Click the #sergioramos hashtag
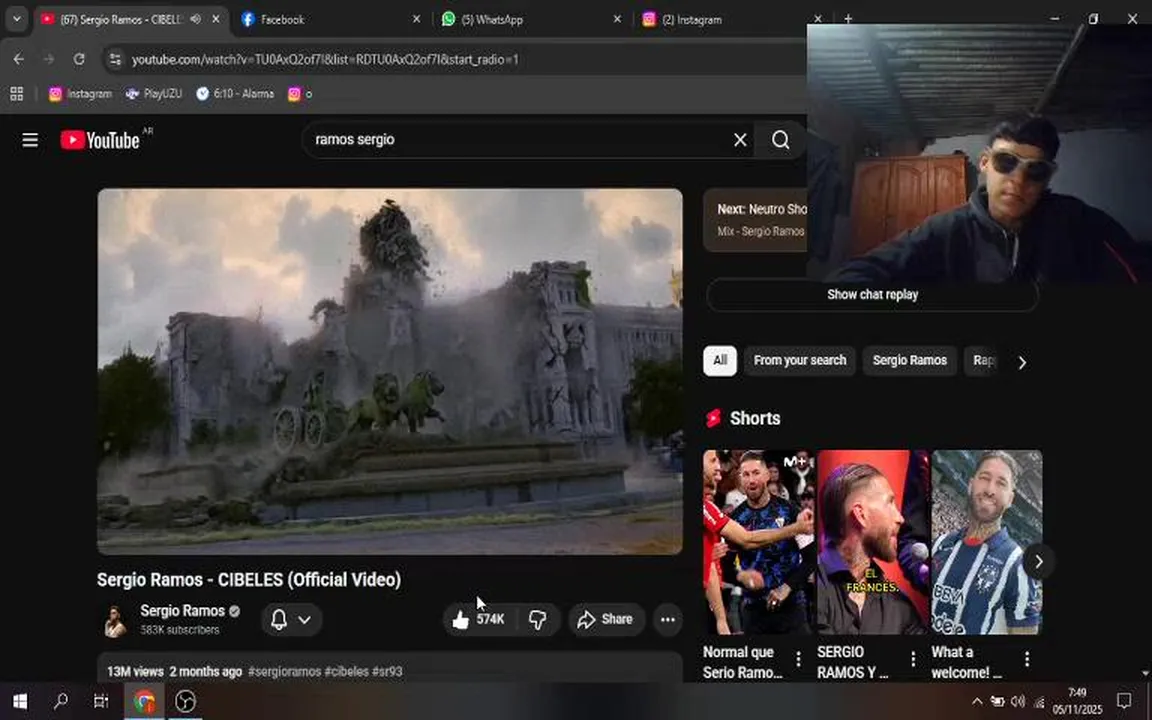 click(x=284, y=672)
